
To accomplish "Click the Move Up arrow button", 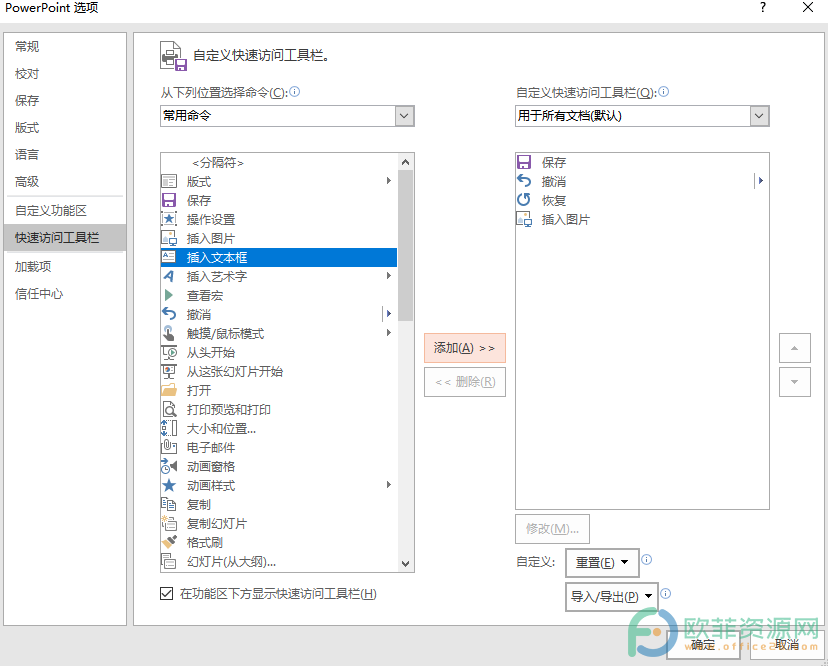I will pos(795,348).
